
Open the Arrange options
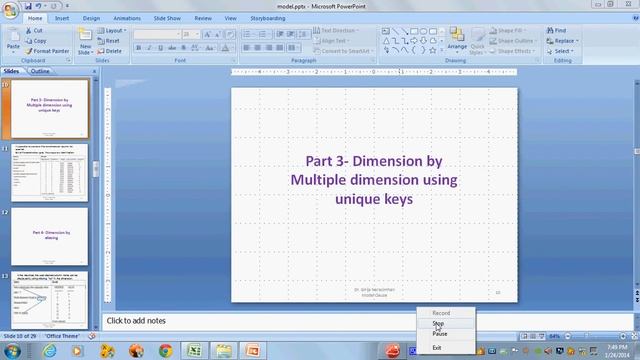[x=457, y=39]
